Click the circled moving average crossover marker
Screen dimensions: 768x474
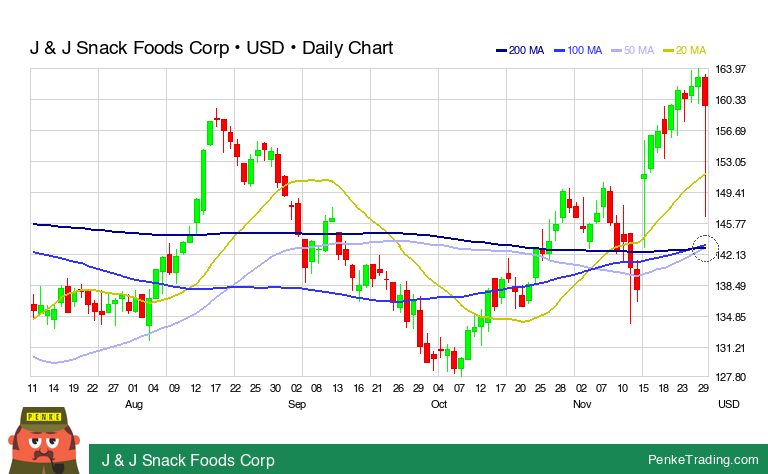pos(705,248)
